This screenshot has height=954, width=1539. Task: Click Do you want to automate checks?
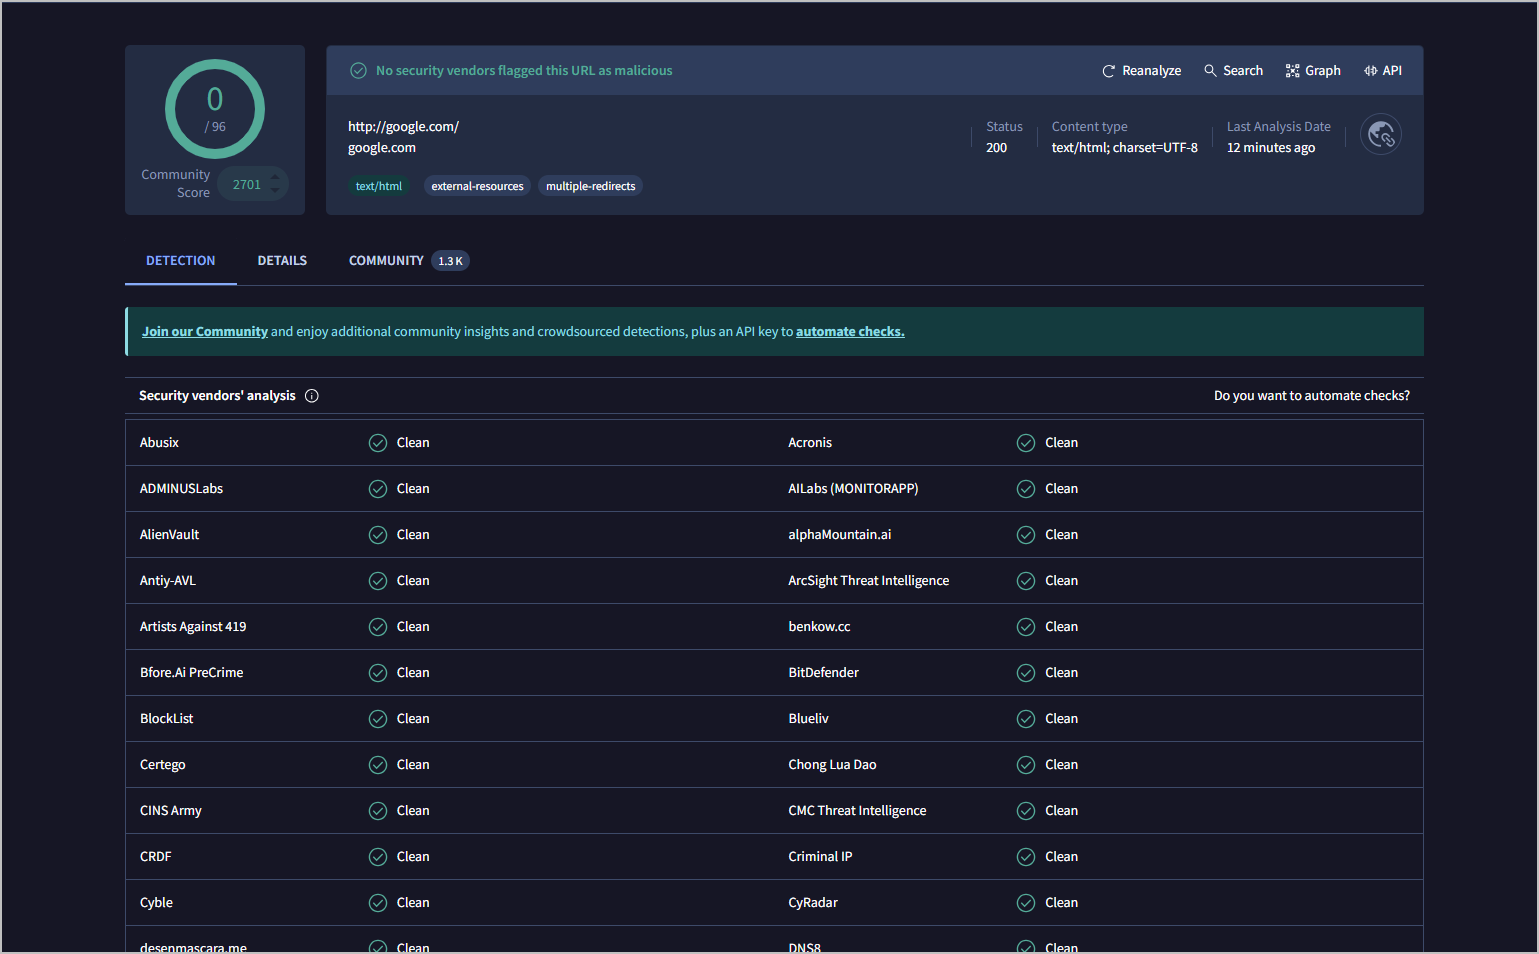[x=1312, y=396]
